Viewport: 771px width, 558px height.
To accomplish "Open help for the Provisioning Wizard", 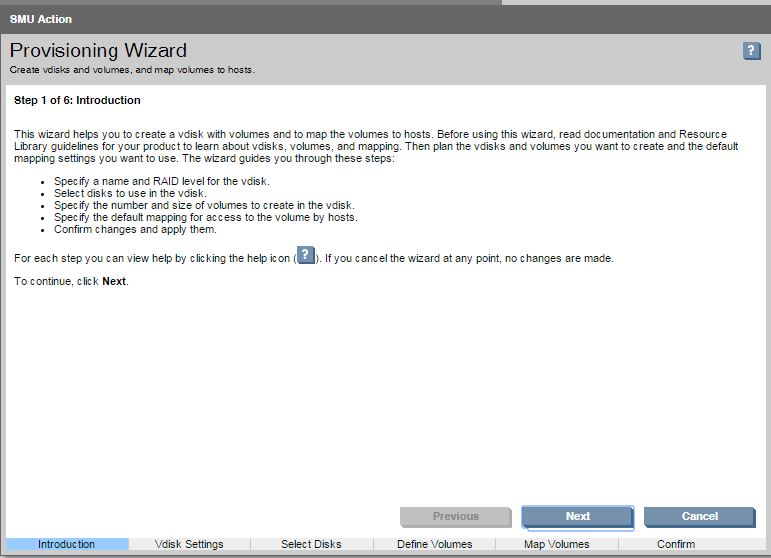I will (x=752, y=51).
